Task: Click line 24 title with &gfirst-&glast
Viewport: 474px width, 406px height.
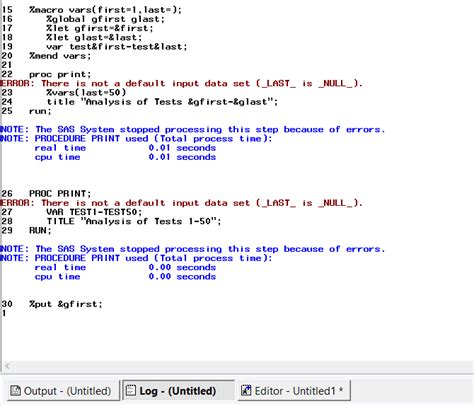Action: (140, 102)
